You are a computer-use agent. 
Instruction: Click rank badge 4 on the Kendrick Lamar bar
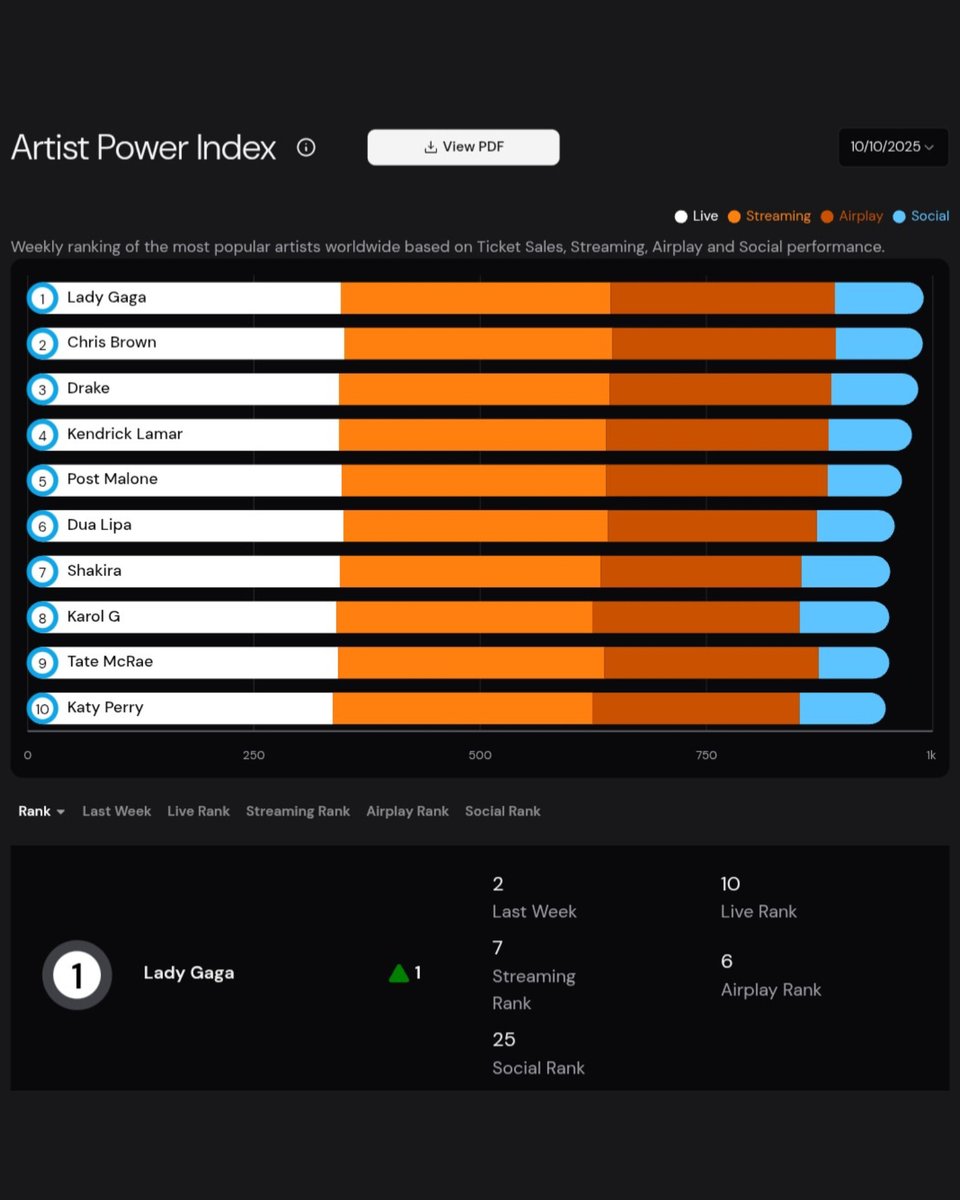(42, 435)
